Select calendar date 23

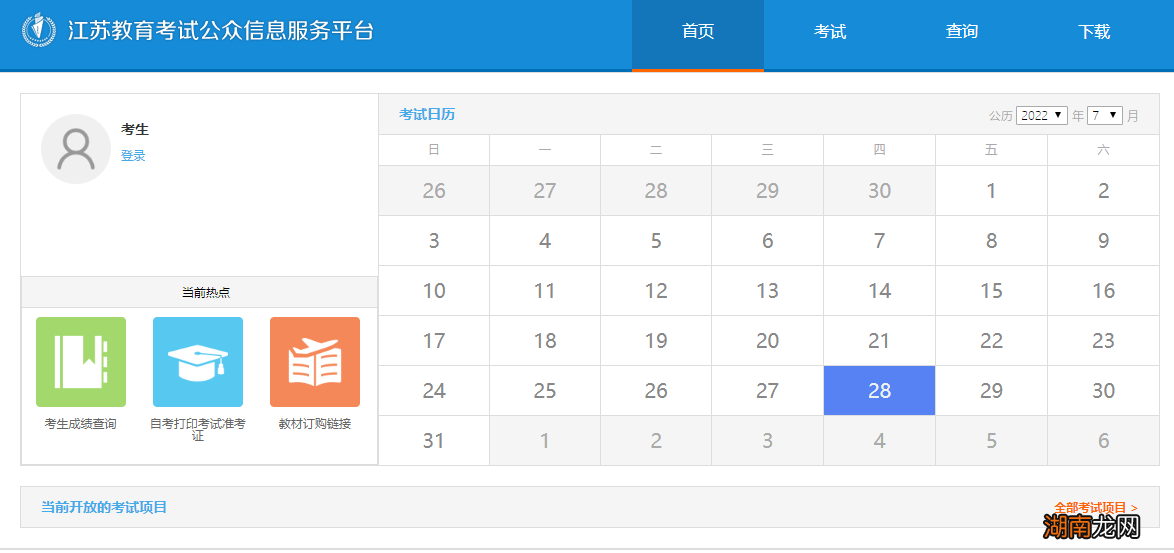1104,340
